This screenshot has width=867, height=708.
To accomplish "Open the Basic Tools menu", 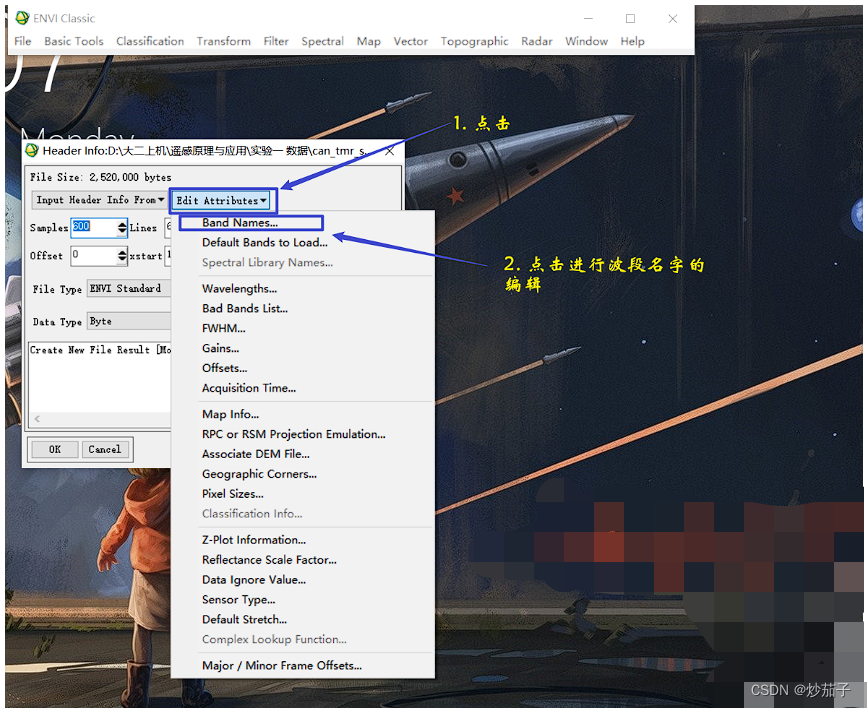I will coord(74,41).
